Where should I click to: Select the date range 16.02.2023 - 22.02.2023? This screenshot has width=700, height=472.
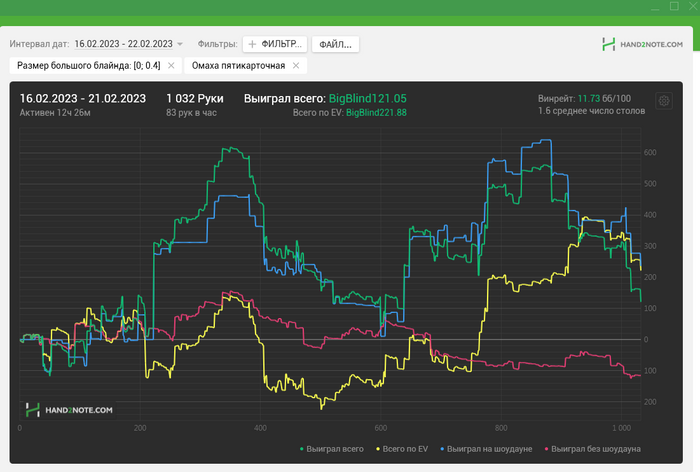click(x=124, y=44)
